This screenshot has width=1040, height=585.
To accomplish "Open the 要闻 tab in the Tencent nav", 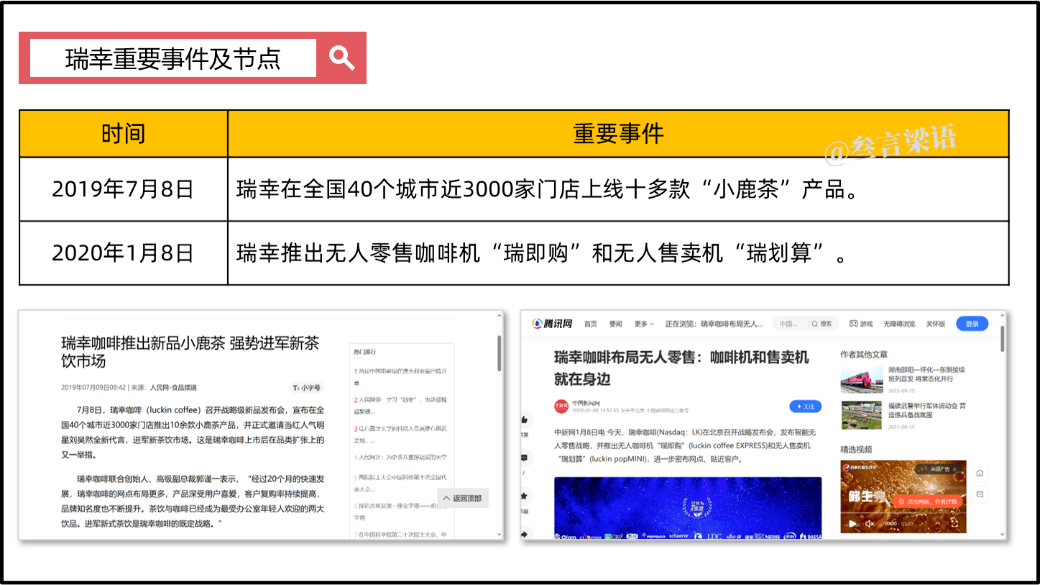I will pyautogui.click(x=616, y=324).
